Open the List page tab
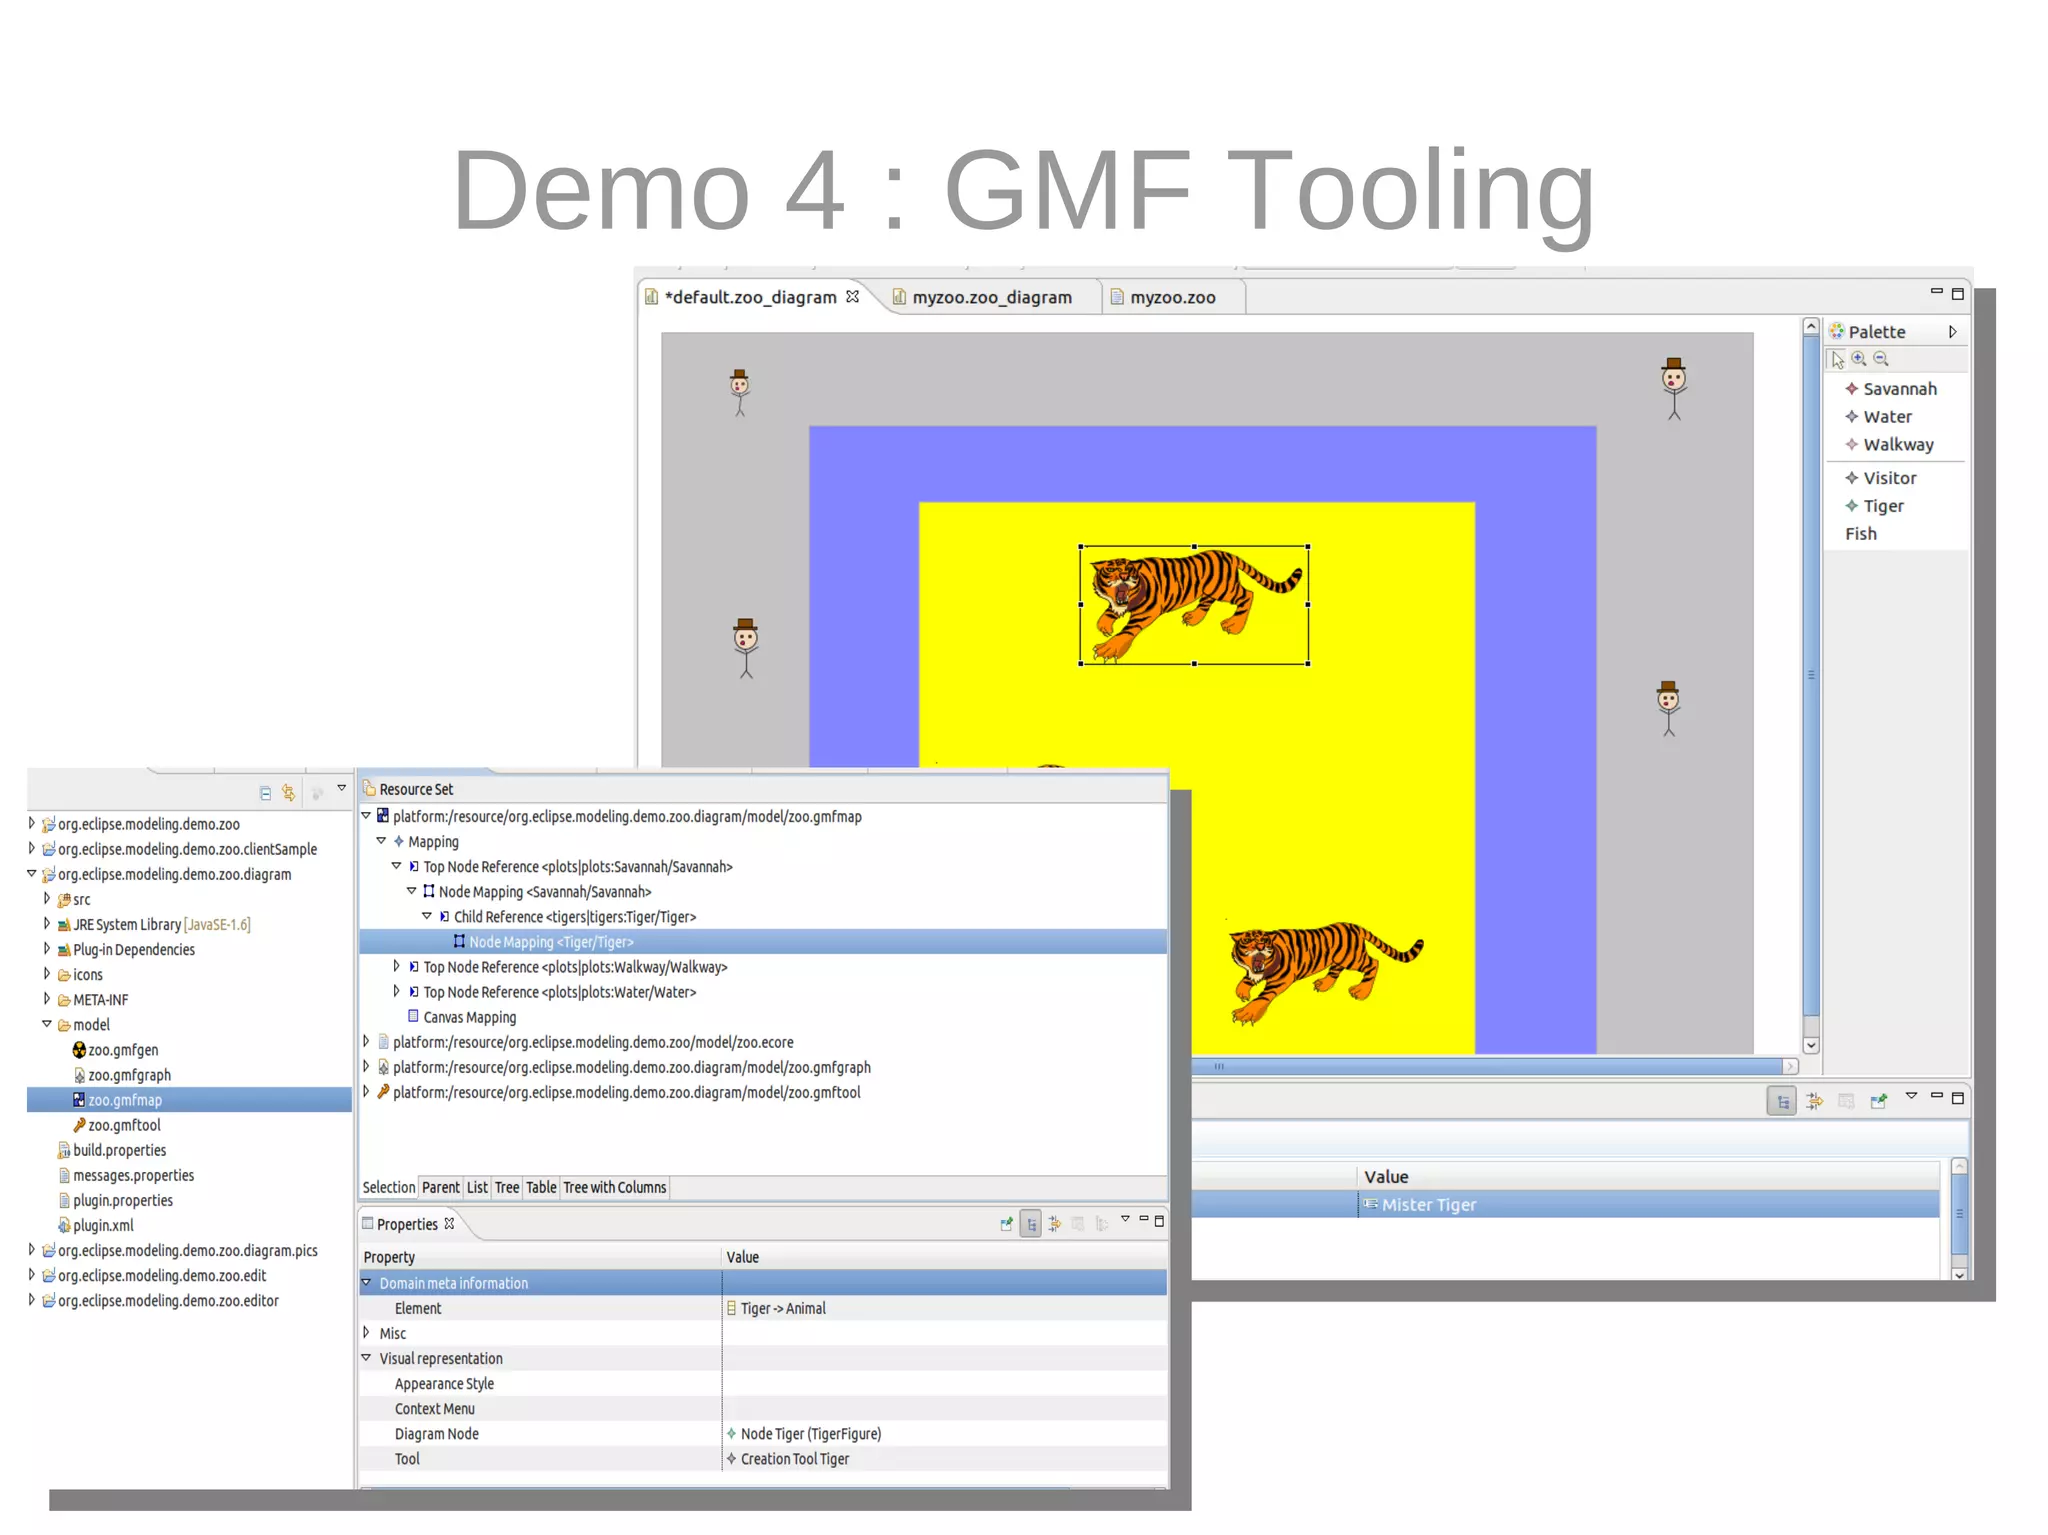This screenshot has width=2048, height=1535. pyautogui.click(x=477, y=1188)
